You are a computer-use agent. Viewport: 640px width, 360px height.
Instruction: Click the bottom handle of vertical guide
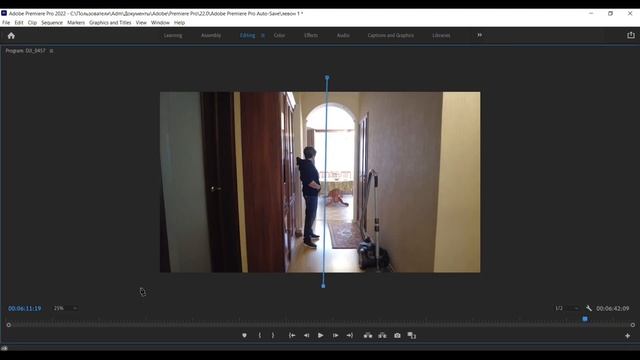pyautogui.click(x=323, y=286)
